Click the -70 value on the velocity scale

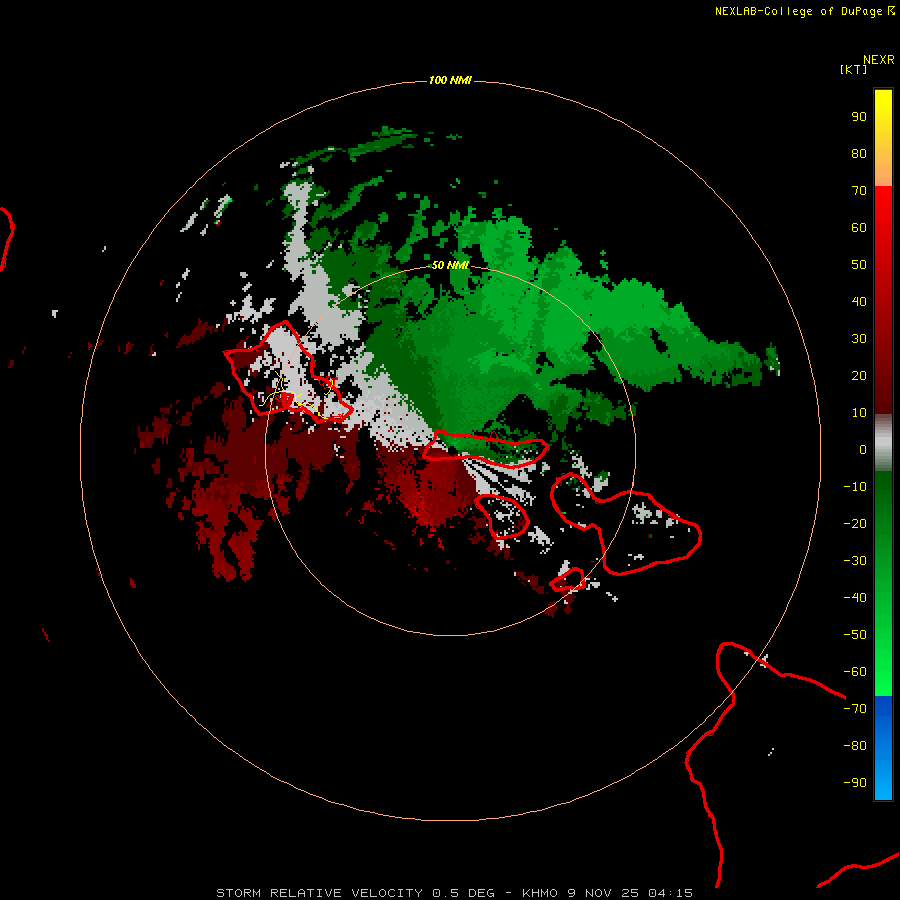point(855,709)
